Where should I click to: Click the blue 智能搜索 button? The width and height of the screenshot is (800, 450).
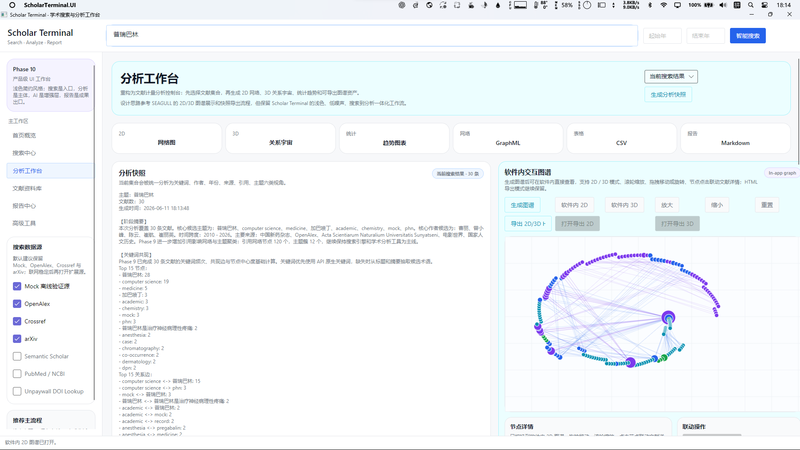747,36
